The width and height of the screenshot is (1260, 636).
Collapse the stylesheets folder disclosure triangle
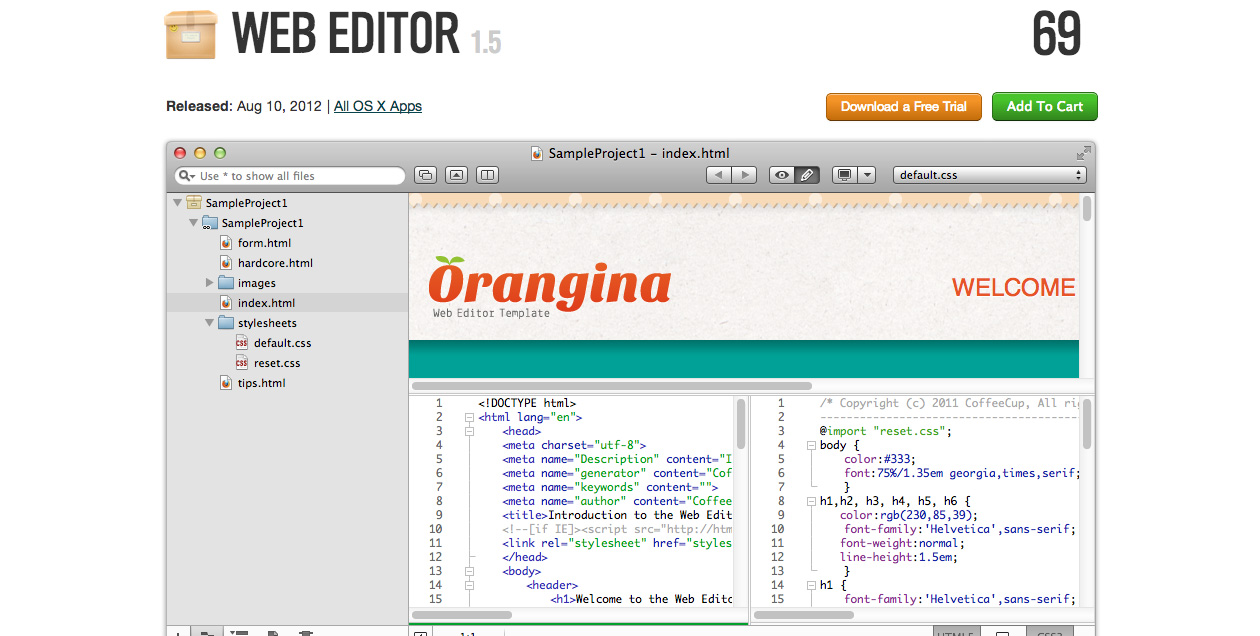[x=209, y=323]
